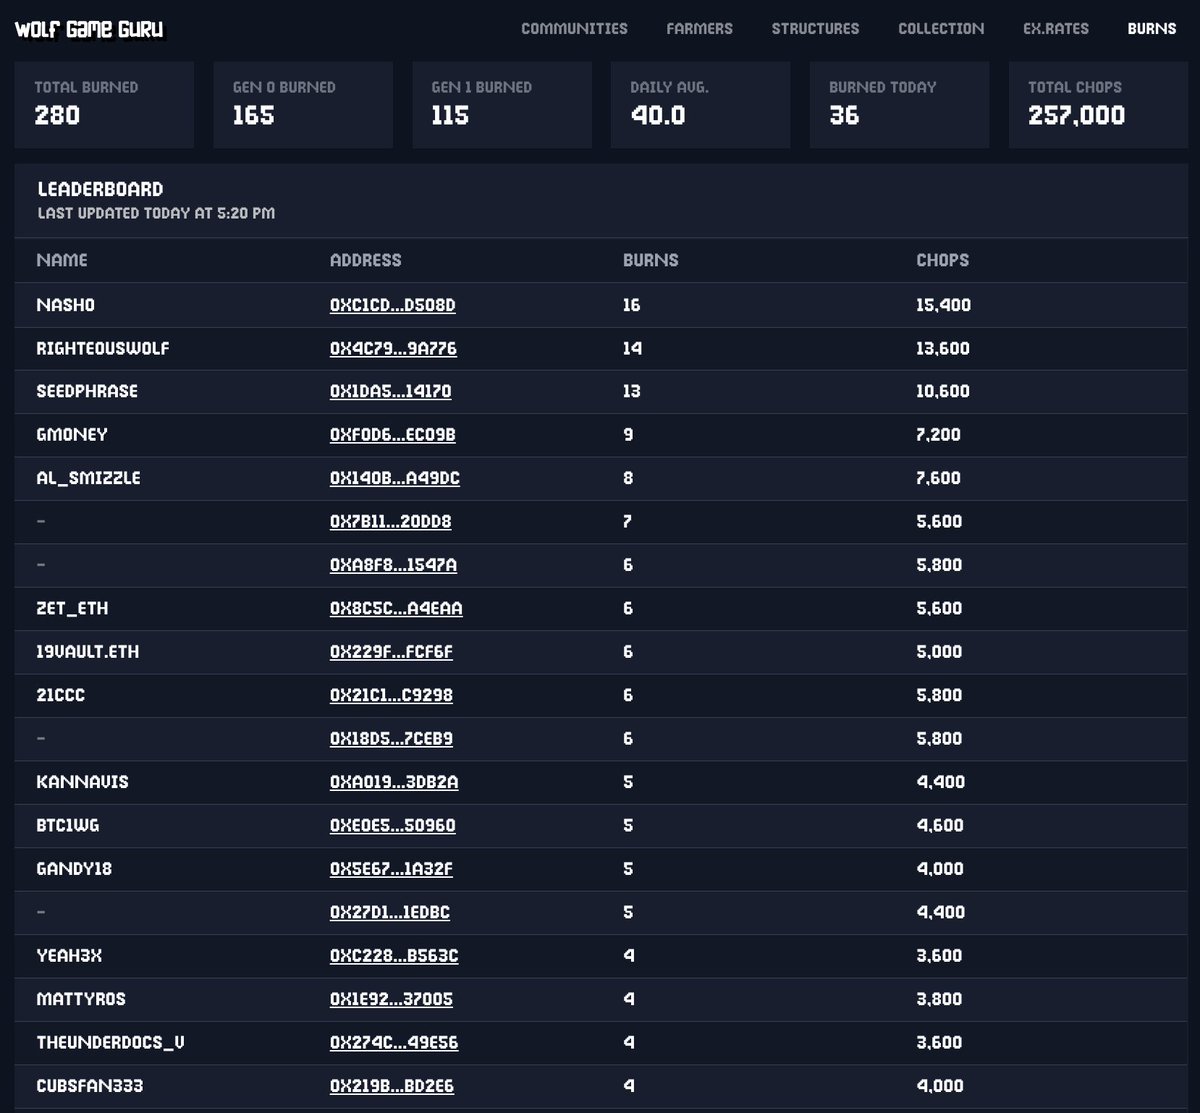Click AL_SMIZZLE's address link
Screen dimensions: 1200x1113
pos(394,478)
